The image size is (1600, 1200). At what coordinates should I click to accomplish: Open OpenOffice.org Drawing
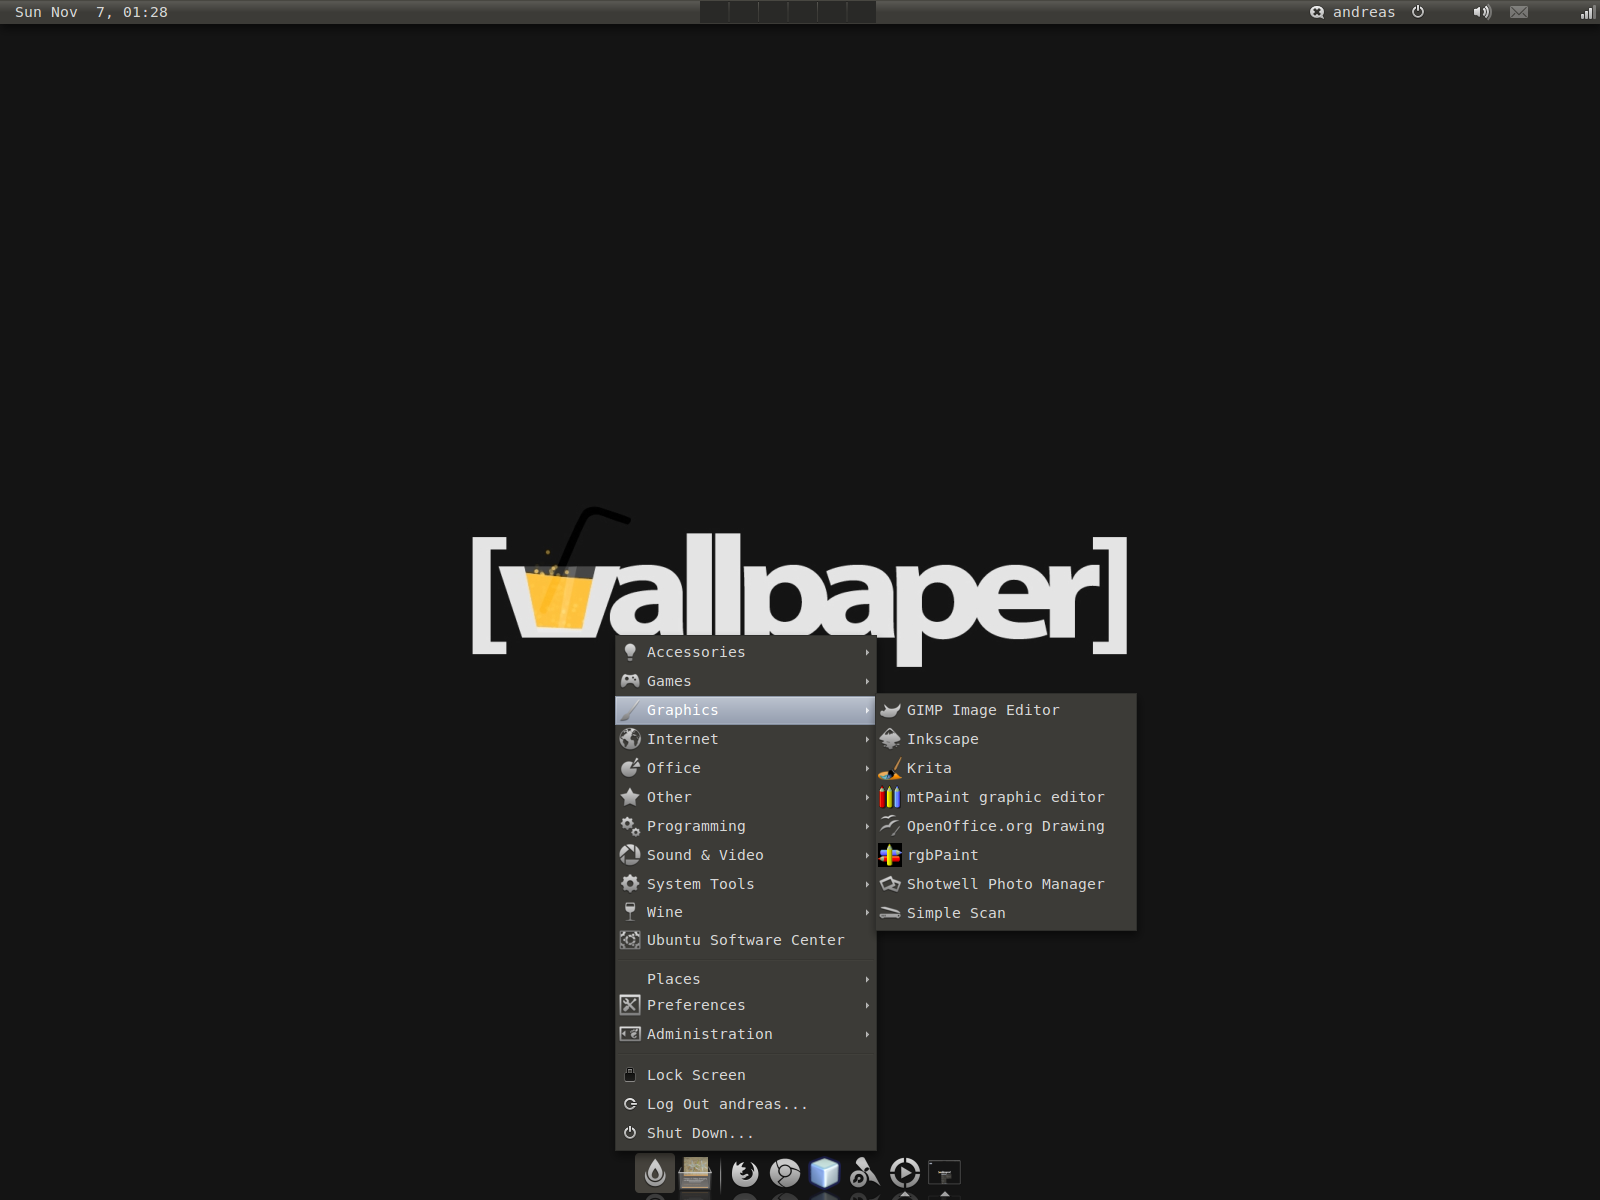pos(1006,826)
